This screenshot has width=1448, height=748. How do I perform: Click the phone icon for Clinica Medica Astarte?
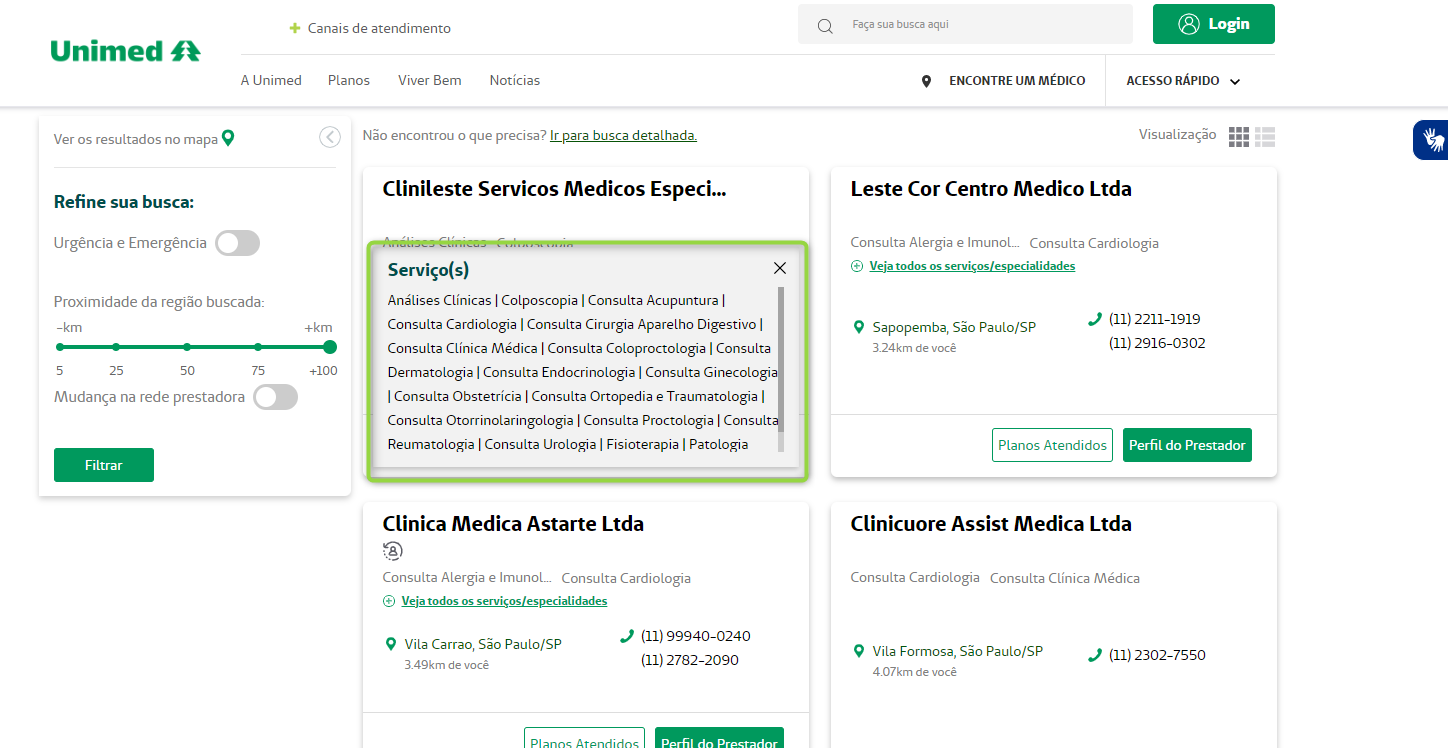(627, 636)
